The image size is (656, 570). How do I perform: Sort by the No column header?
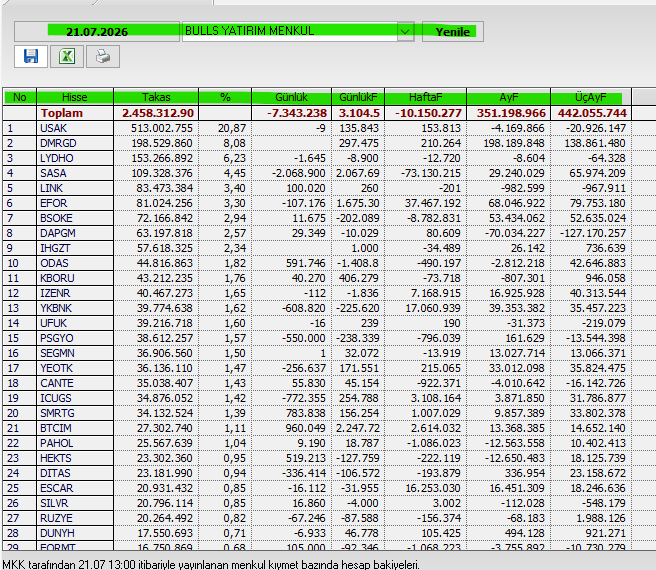pos(20,97)
